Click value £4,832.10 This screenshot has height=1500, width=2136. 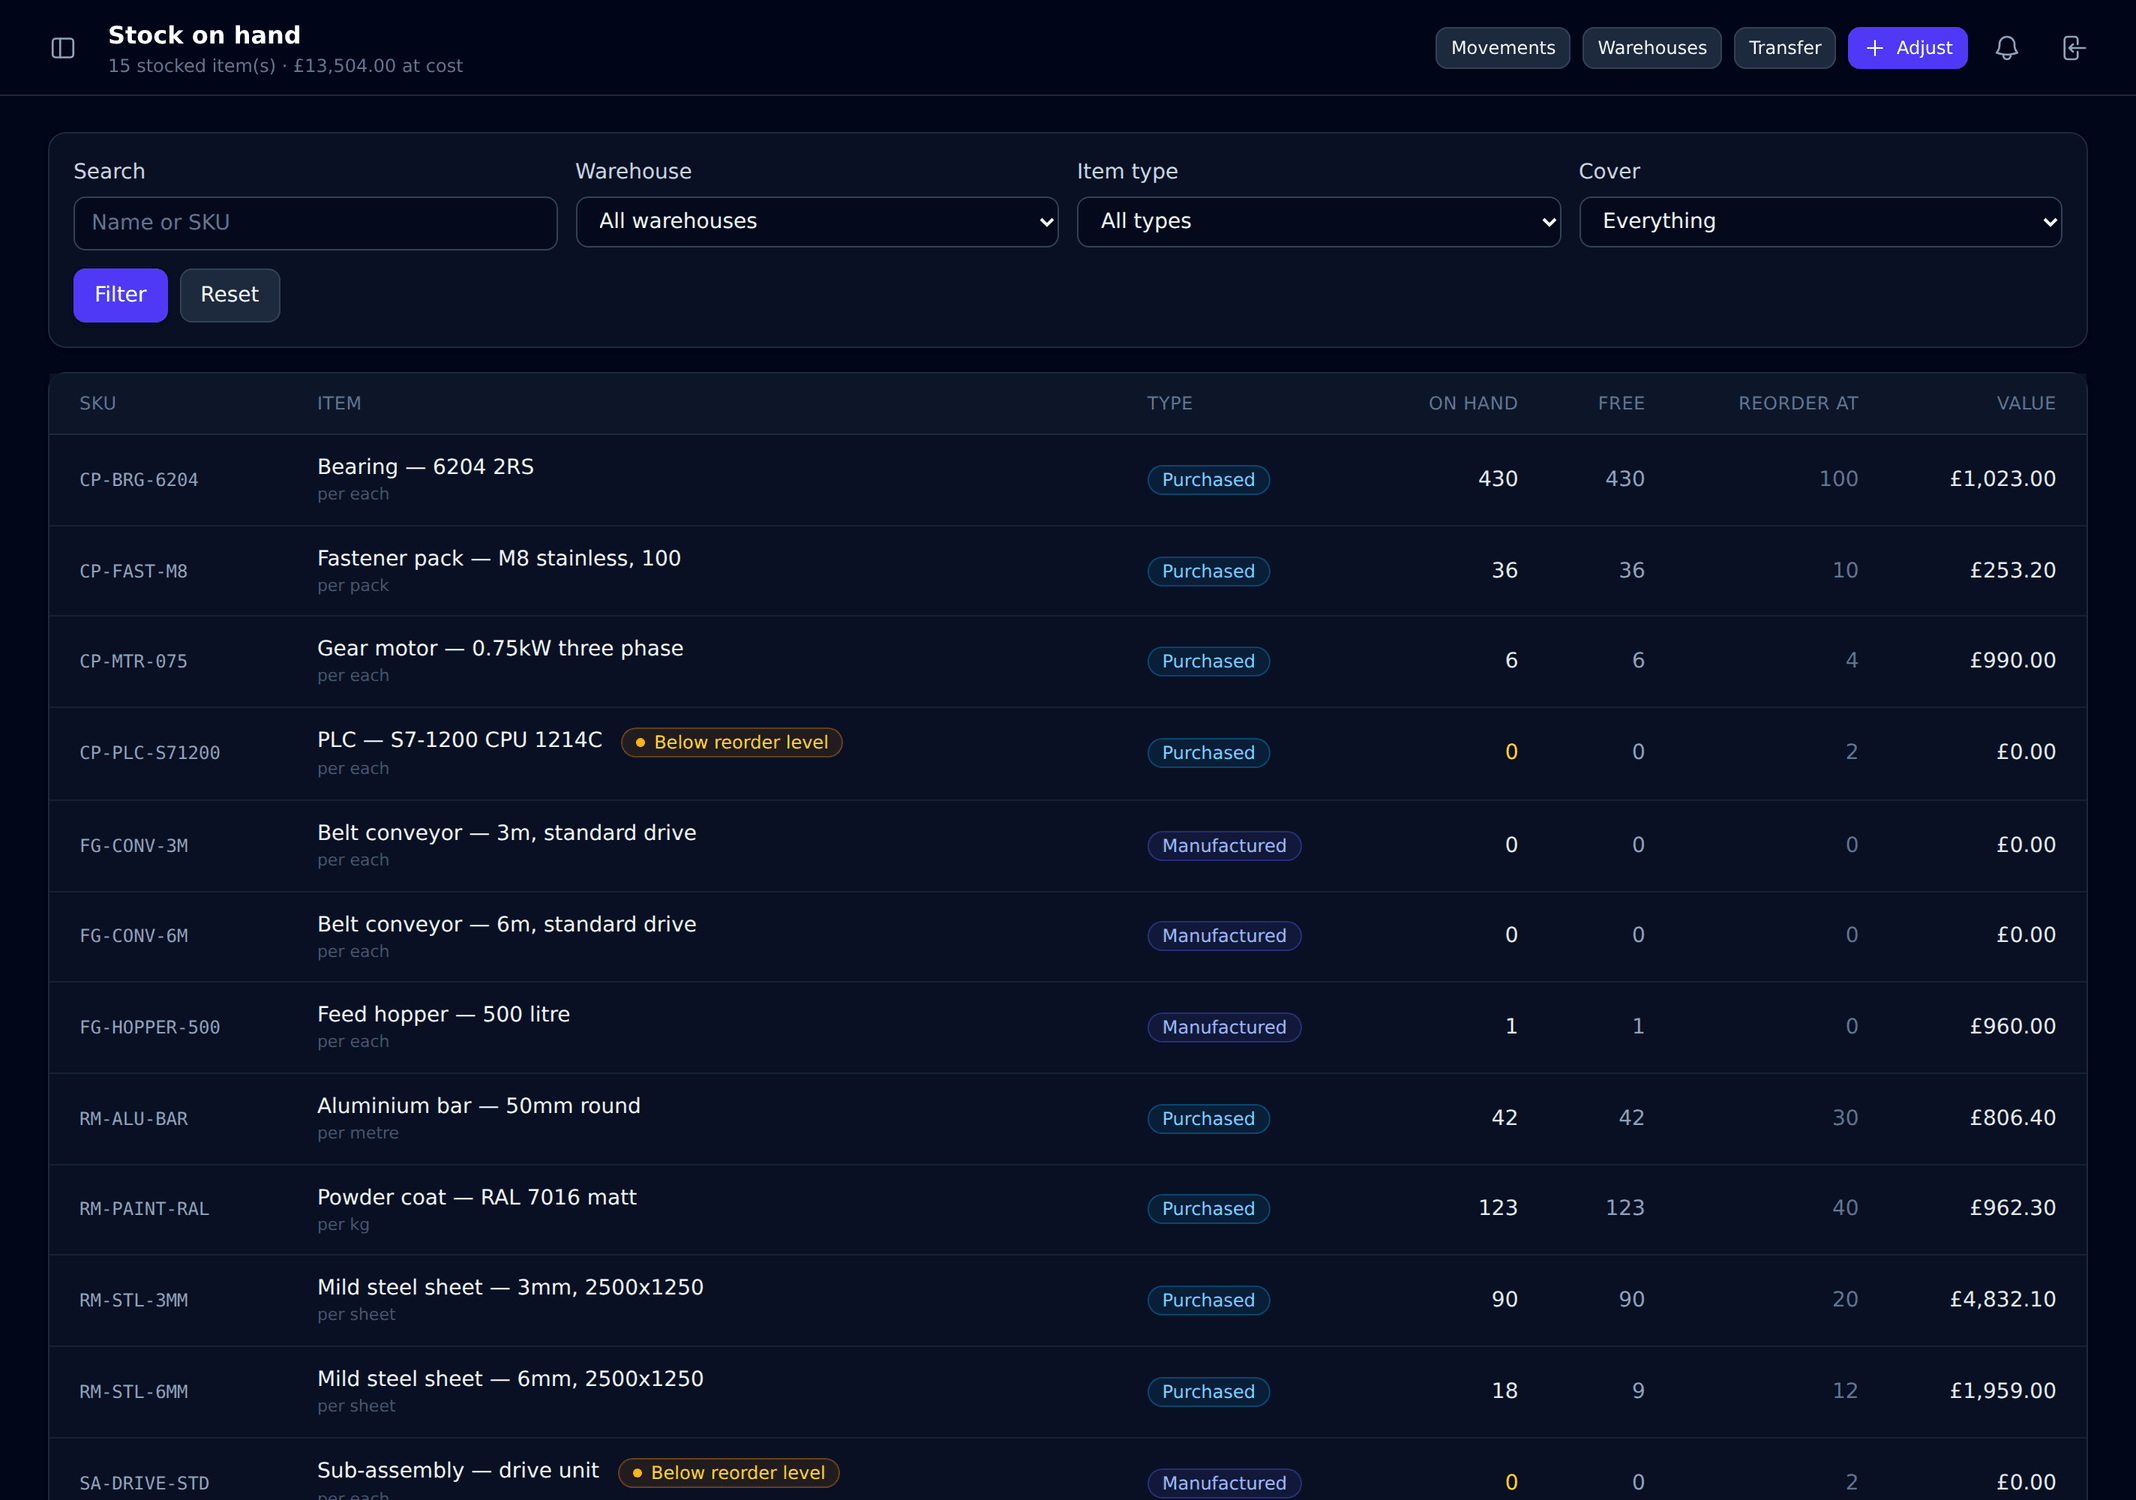(2002, 1300)
